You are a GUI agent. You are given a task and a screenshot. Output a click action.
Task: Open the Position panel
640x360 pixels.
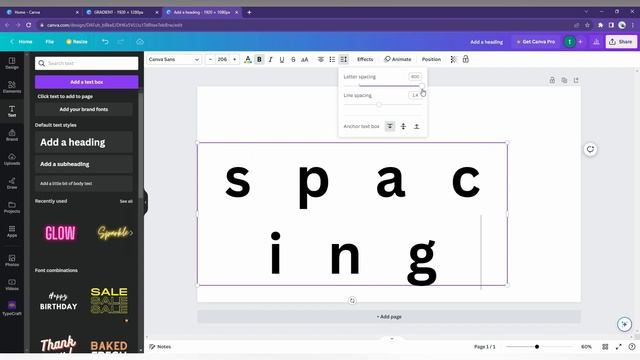coord(431,60)
